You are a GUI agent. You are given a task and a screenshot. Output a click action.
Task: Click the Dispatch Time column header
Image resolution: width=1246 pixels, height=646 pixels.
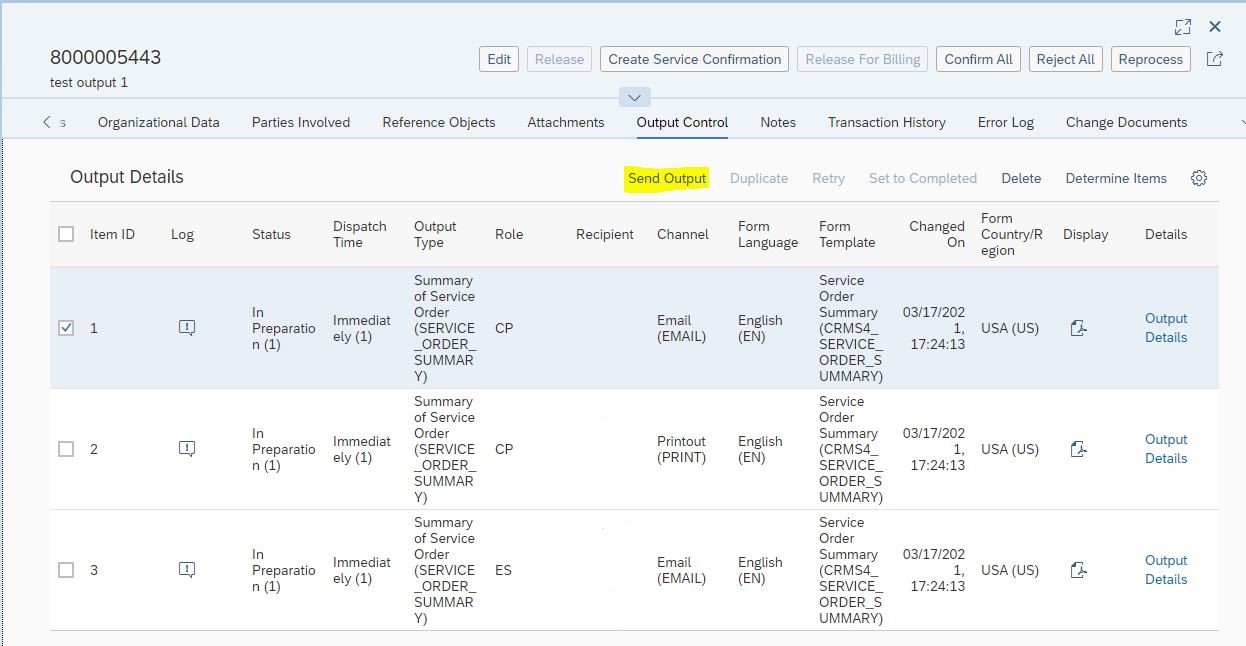click(360, 234)
